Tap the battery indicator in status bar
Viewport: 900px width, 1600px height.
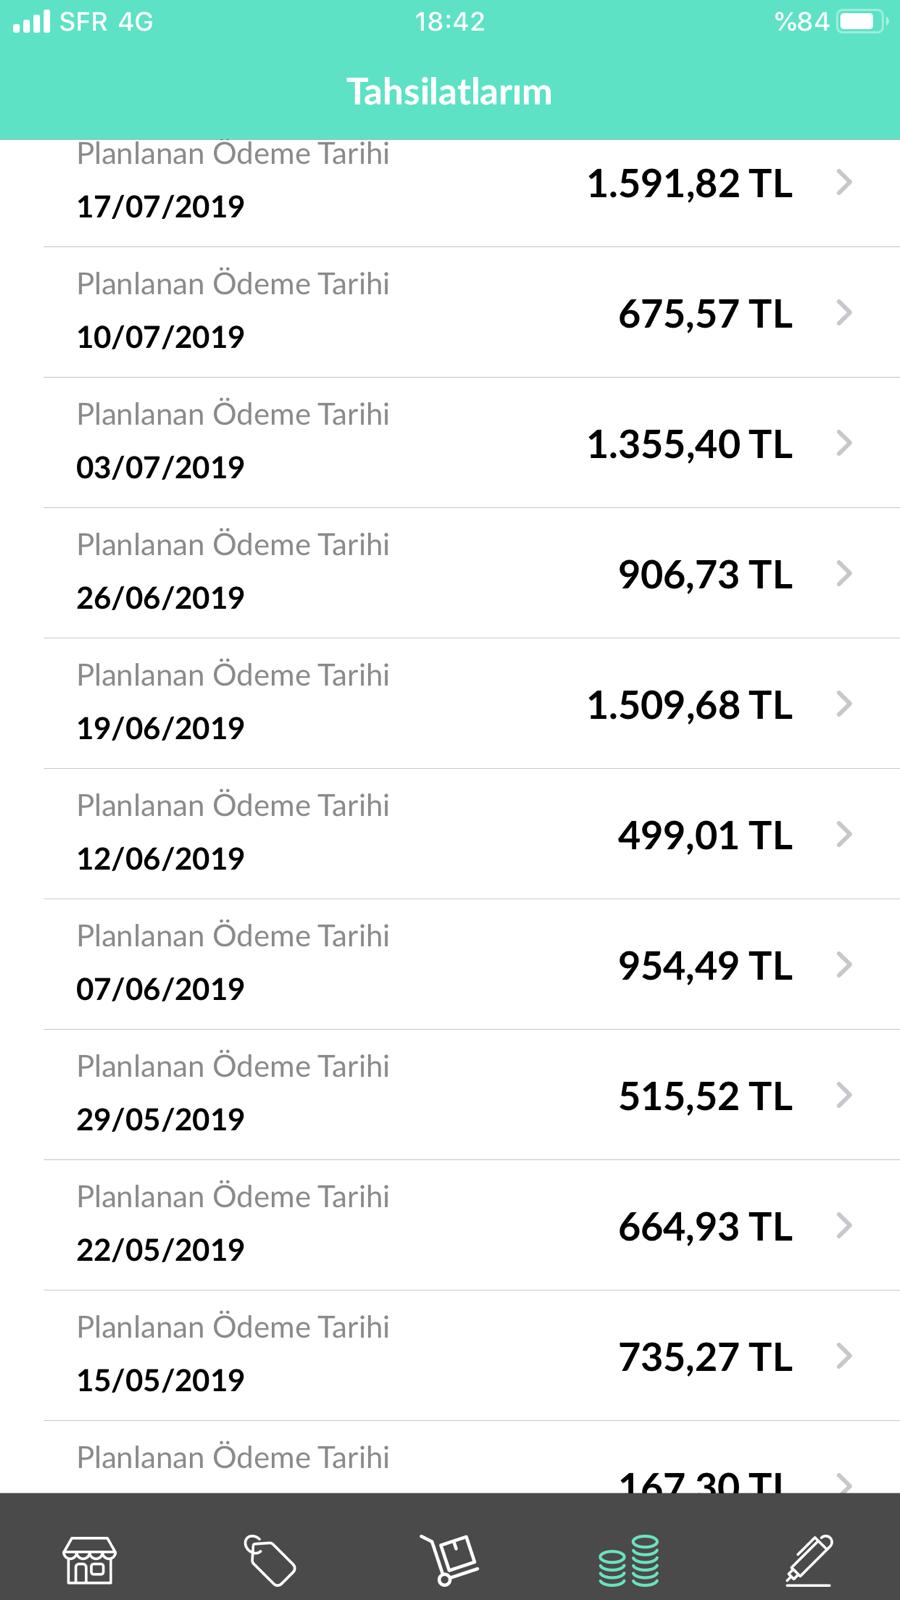[863, 22]
